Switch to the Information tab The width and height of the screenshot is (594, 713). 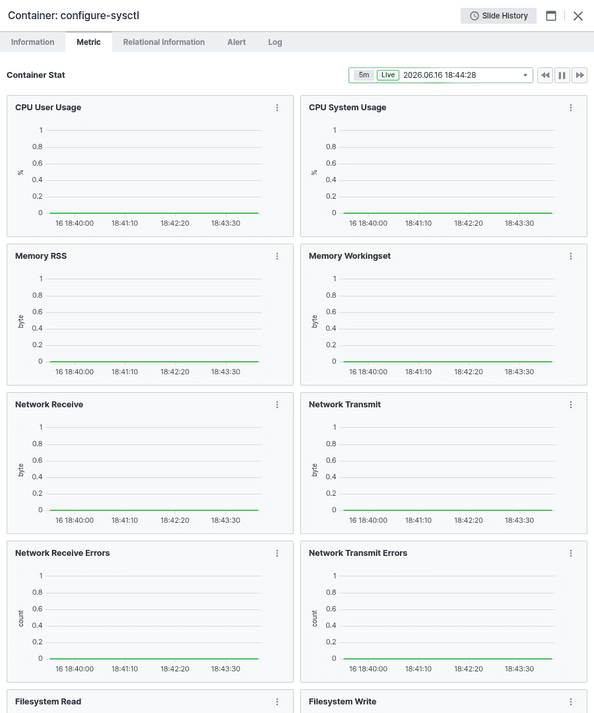click(32, 42)
